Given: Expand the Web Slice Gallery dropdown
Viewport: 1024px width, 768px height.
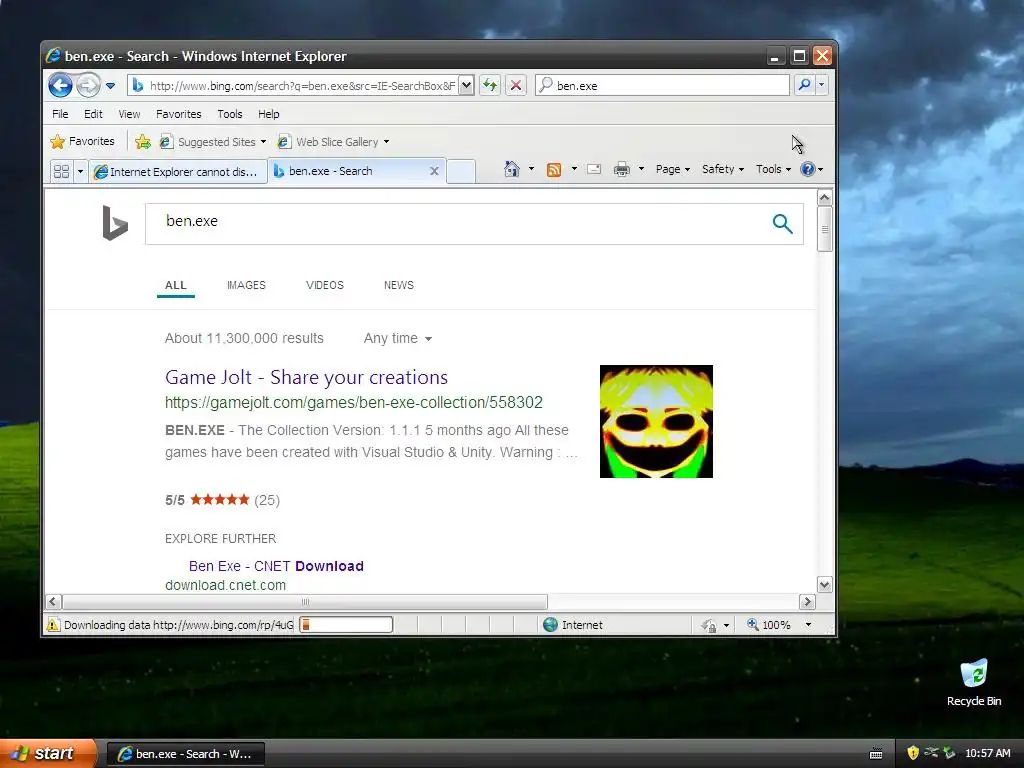Looking at the screenshot, I should [x=387, y=142].
